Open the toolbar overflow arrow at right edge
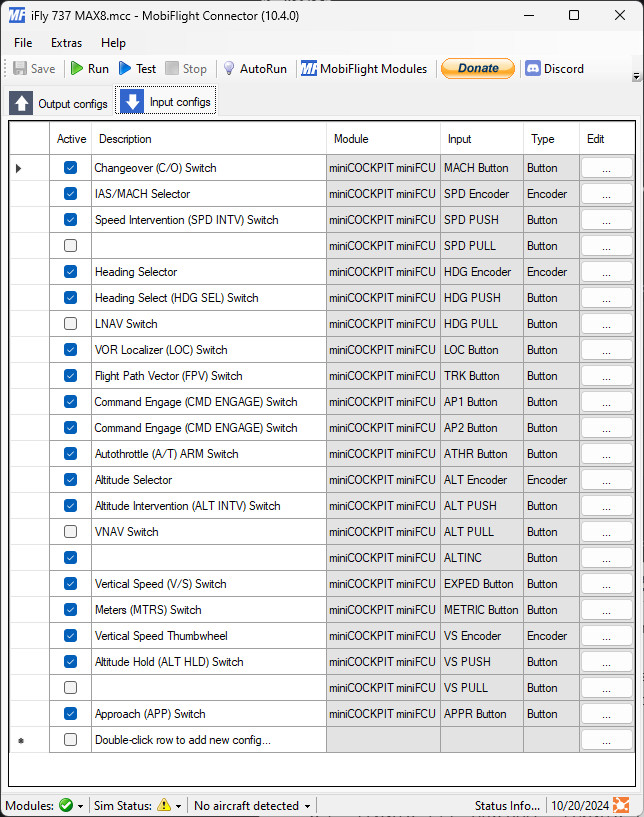This screenshot has height=817, width=644. point(636,76)
